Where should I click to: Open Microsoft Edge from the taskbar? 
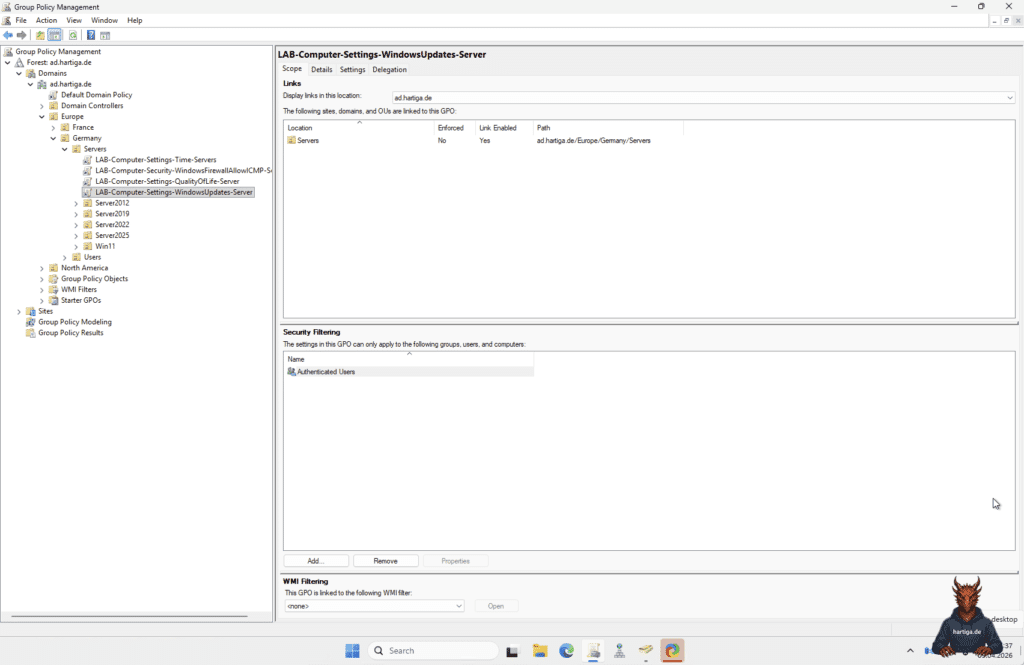[566, 650]
